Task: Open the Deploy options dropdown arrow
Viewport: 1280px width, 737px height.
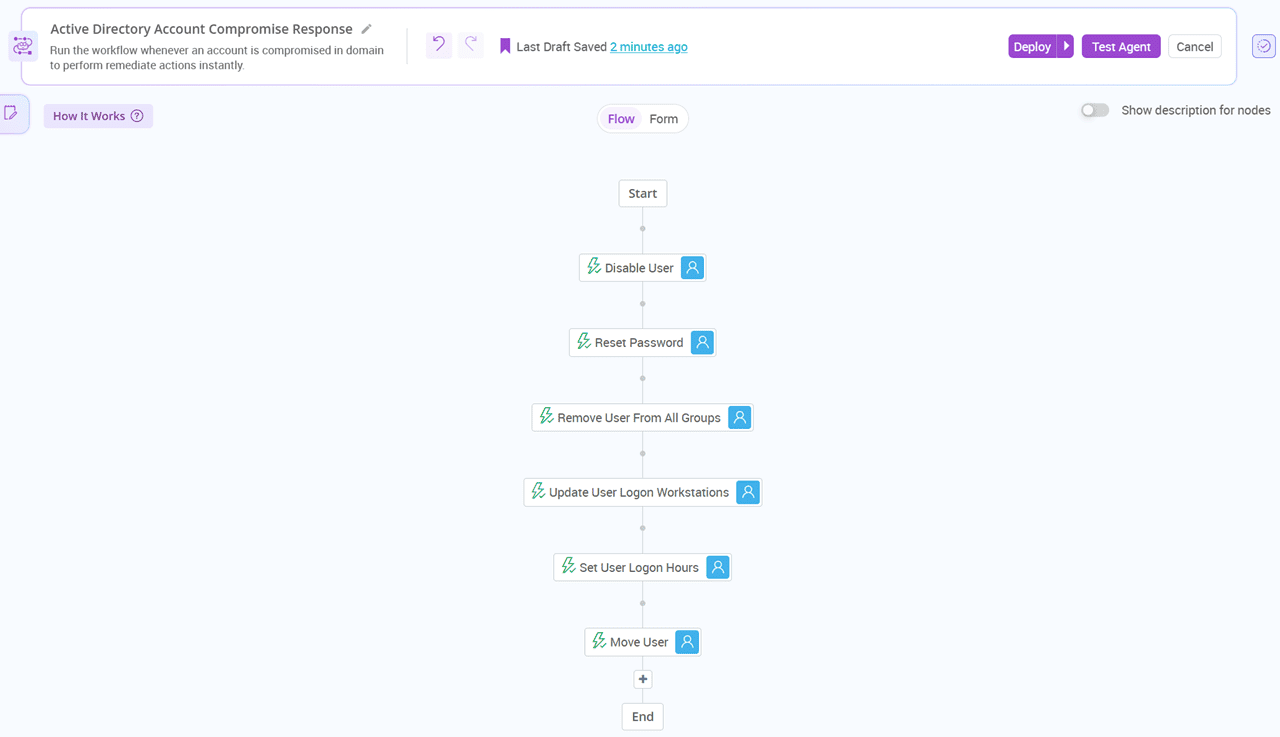Action: coord(1065,45)
